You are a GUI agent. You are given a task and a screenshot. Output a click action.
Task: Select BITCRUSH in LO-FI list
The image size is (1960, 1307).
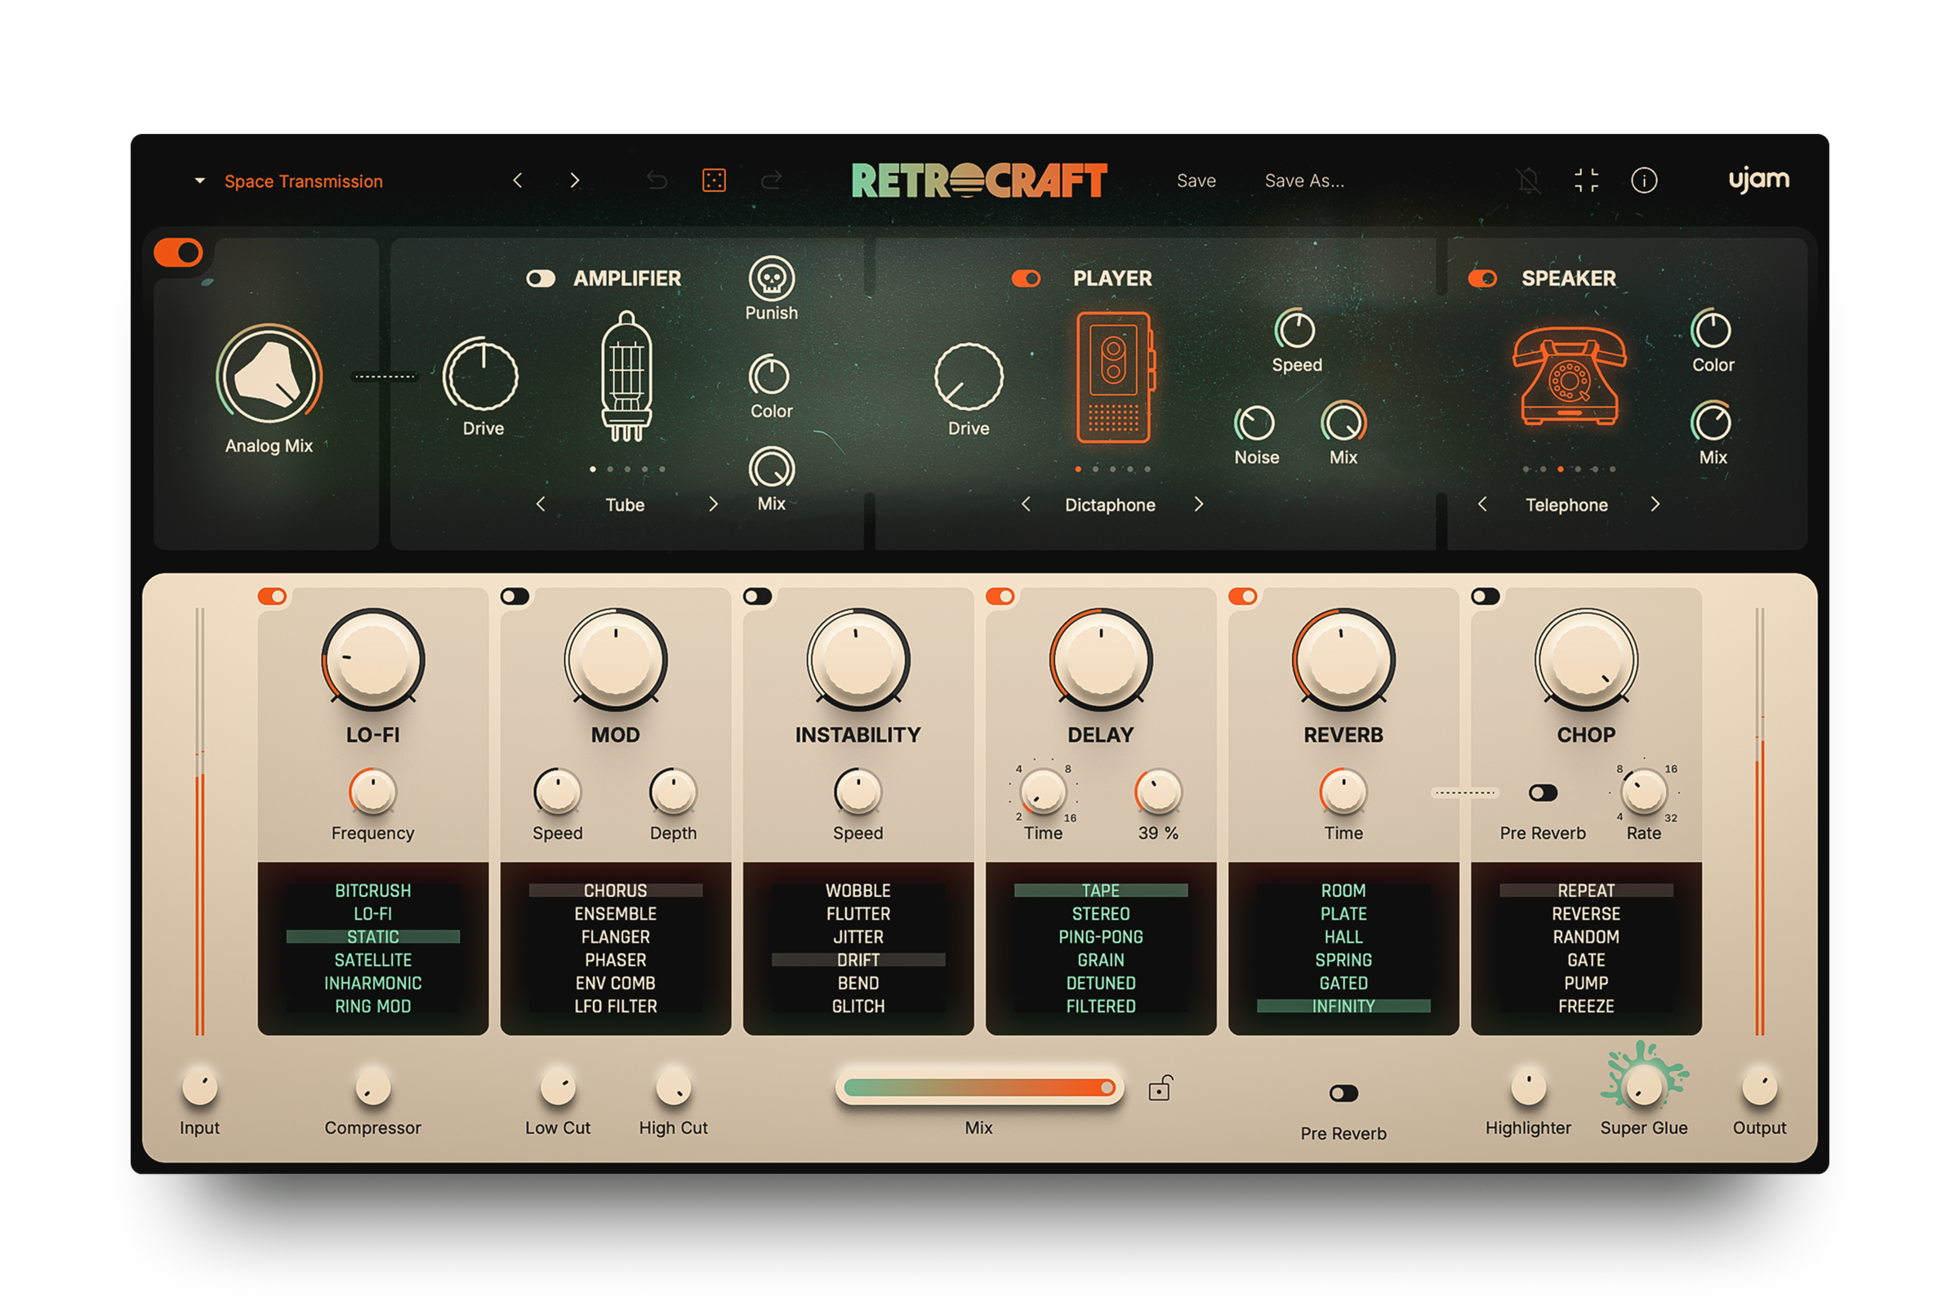pyautogui.click(x=373, y=890)
